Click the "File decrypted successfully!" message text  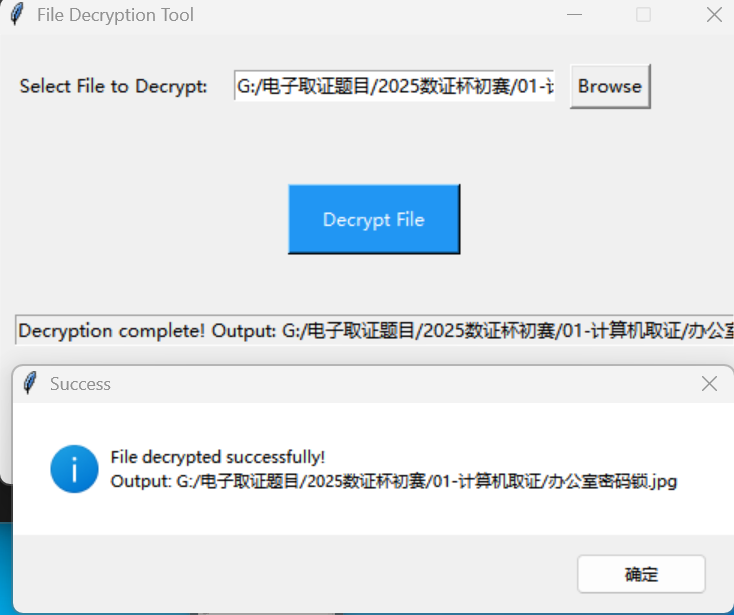click(217, 457)
